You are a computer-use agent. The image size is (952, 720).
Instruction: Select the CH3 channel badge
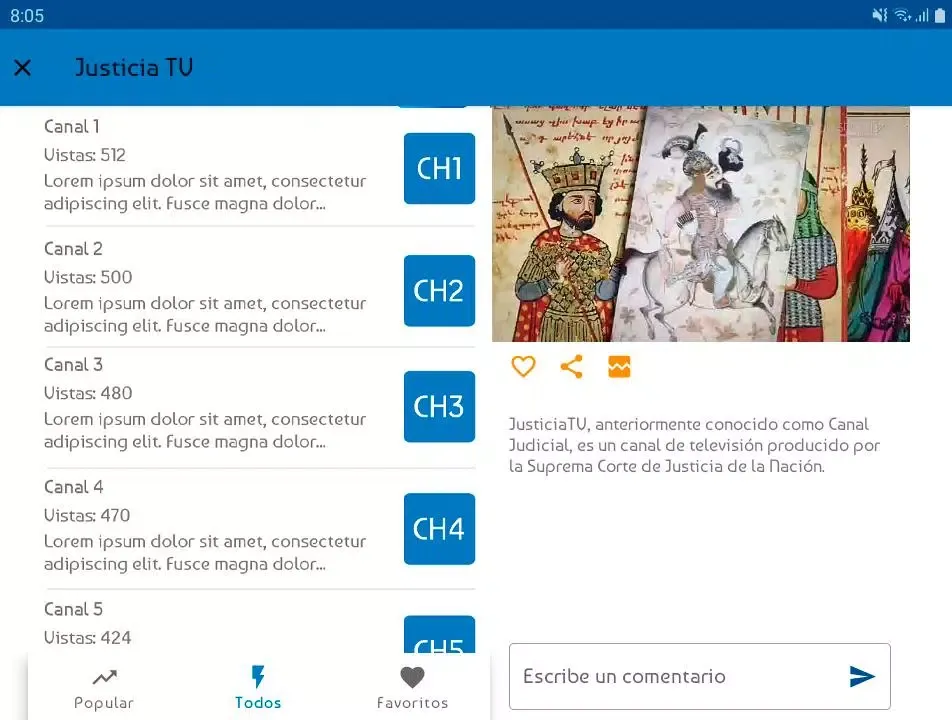439,406
